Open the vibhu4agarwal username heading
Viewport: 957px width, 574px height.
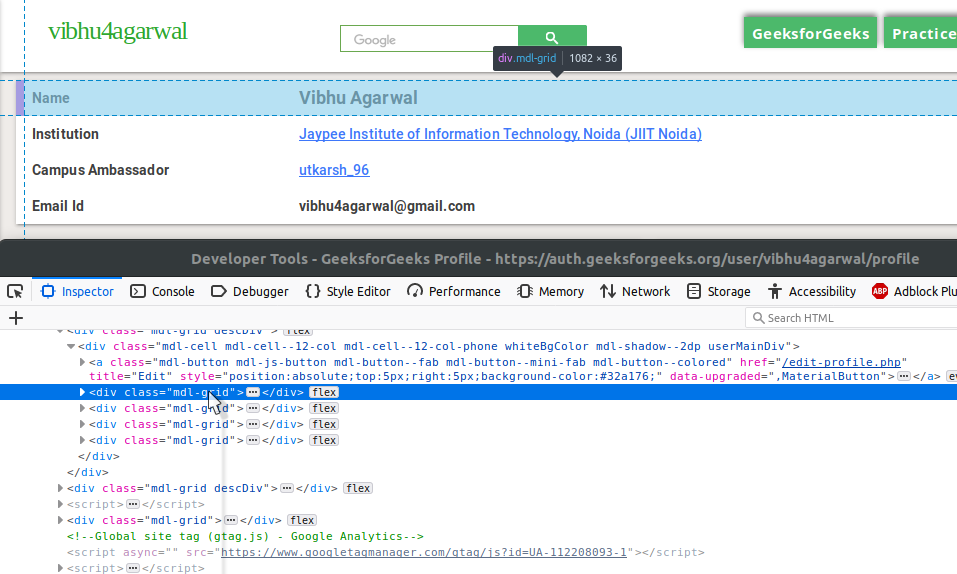(x=118, y=31)
